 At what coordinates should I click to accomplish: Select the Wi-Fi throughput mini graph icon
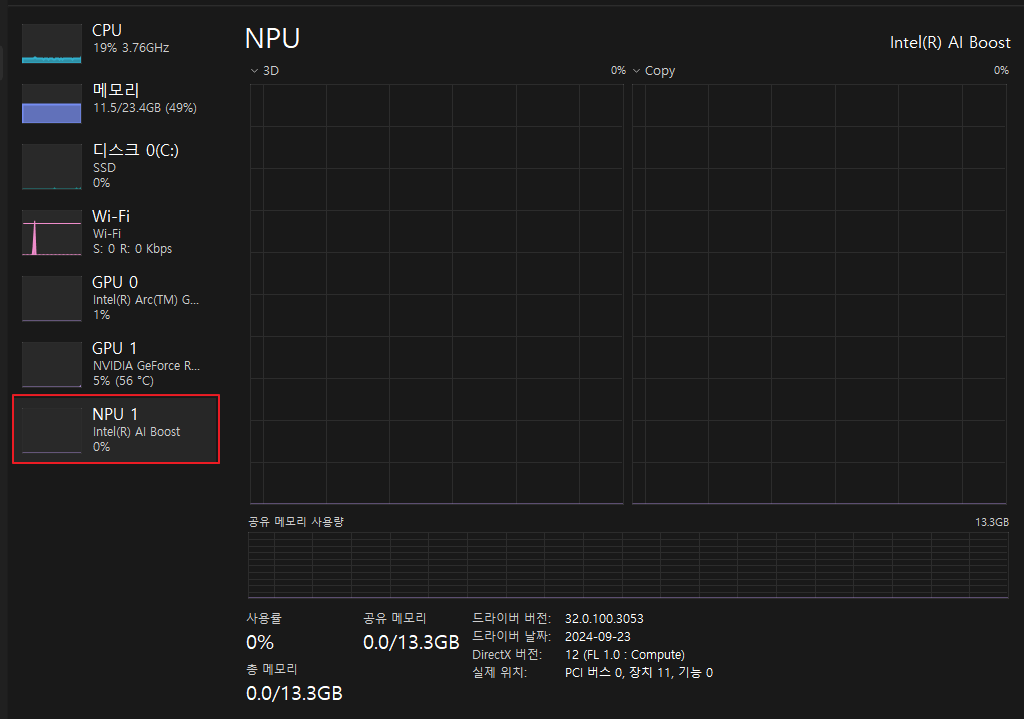coord(51,233)
